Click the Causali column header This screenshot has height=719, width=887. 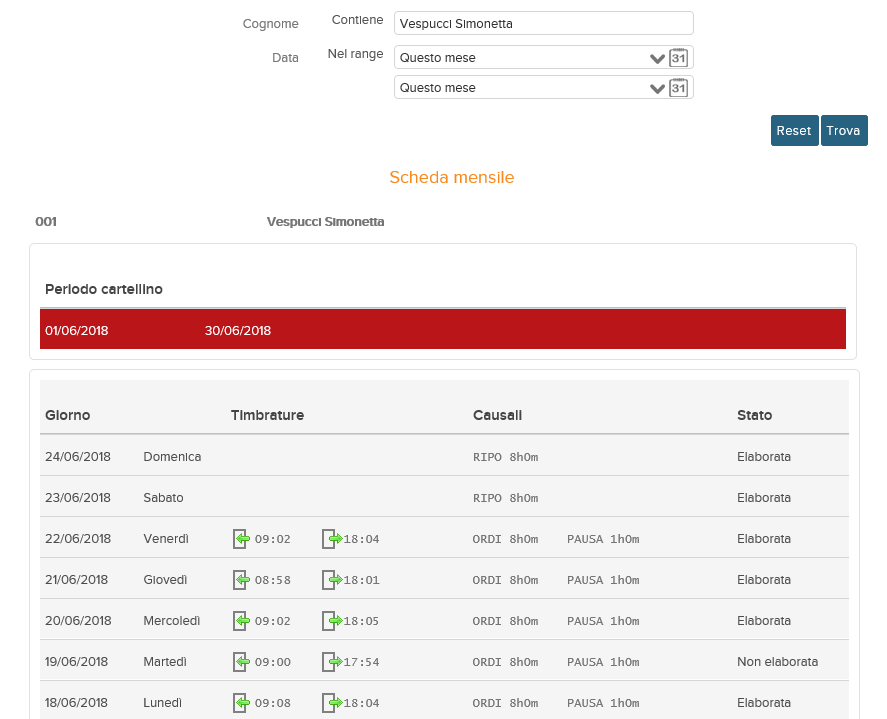(x=497, y=415)
